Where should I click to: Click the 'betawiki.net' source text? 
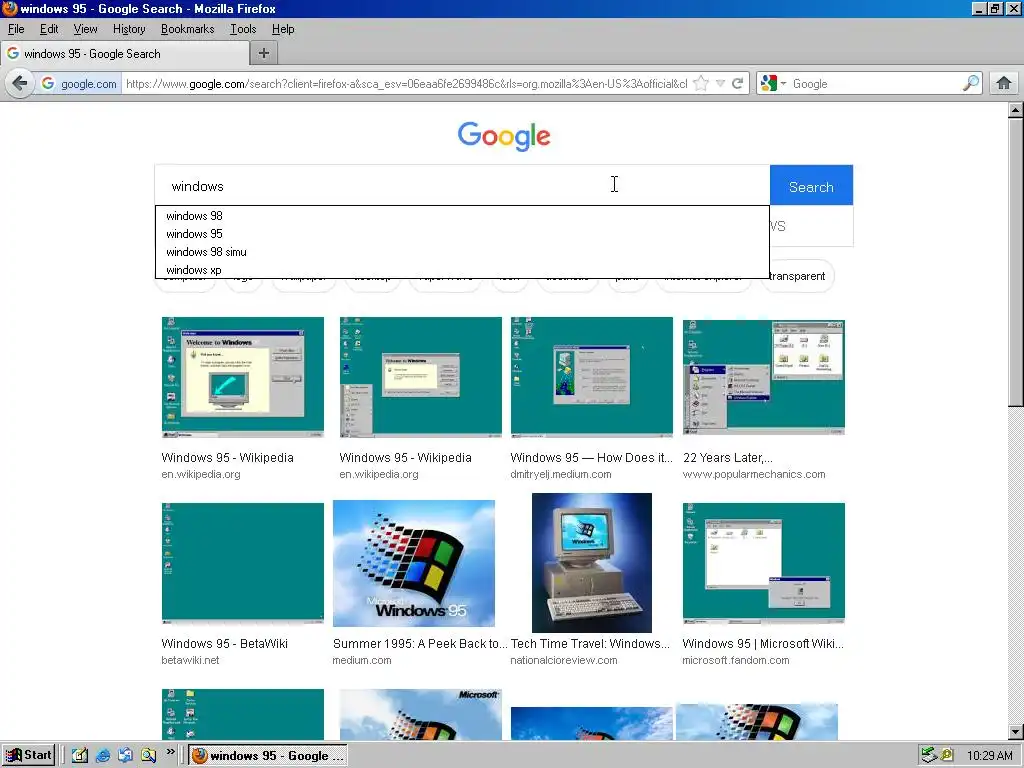[x=190, y=660]
